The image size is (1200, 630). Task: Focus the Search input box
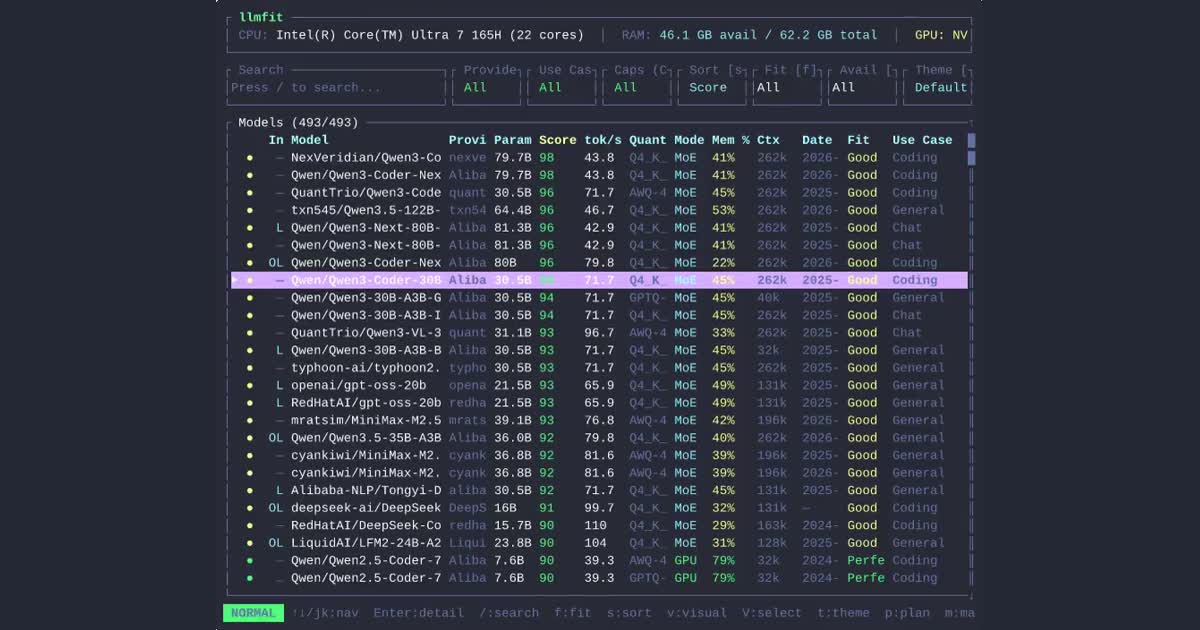click(338, 87)
